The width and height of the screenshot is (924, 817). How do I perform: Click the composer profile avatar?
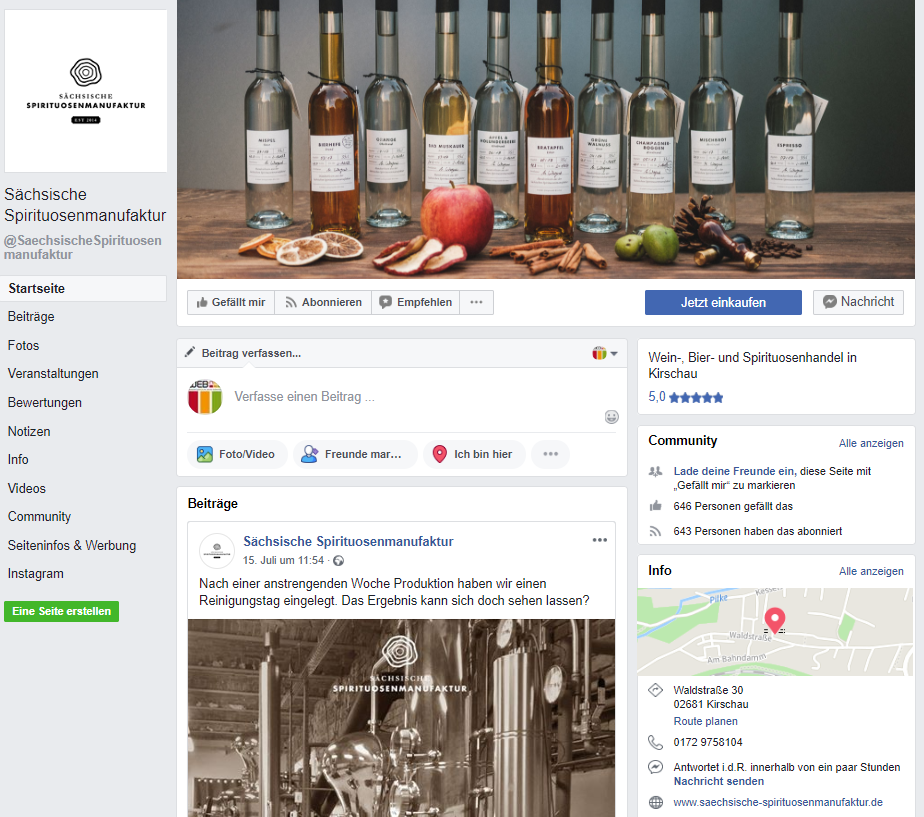point(205,397)
